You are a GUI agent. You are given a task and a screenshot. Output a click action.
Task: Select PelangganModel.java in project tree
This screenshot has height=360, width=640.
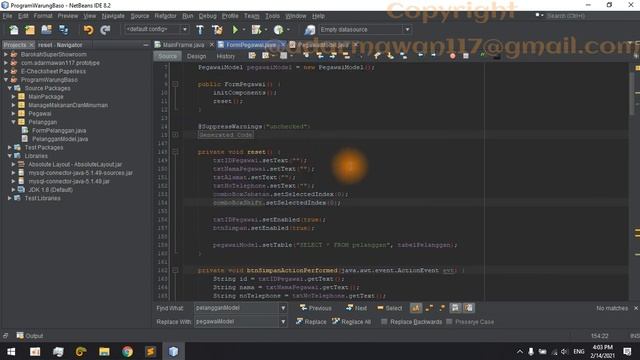click(60, 139)
